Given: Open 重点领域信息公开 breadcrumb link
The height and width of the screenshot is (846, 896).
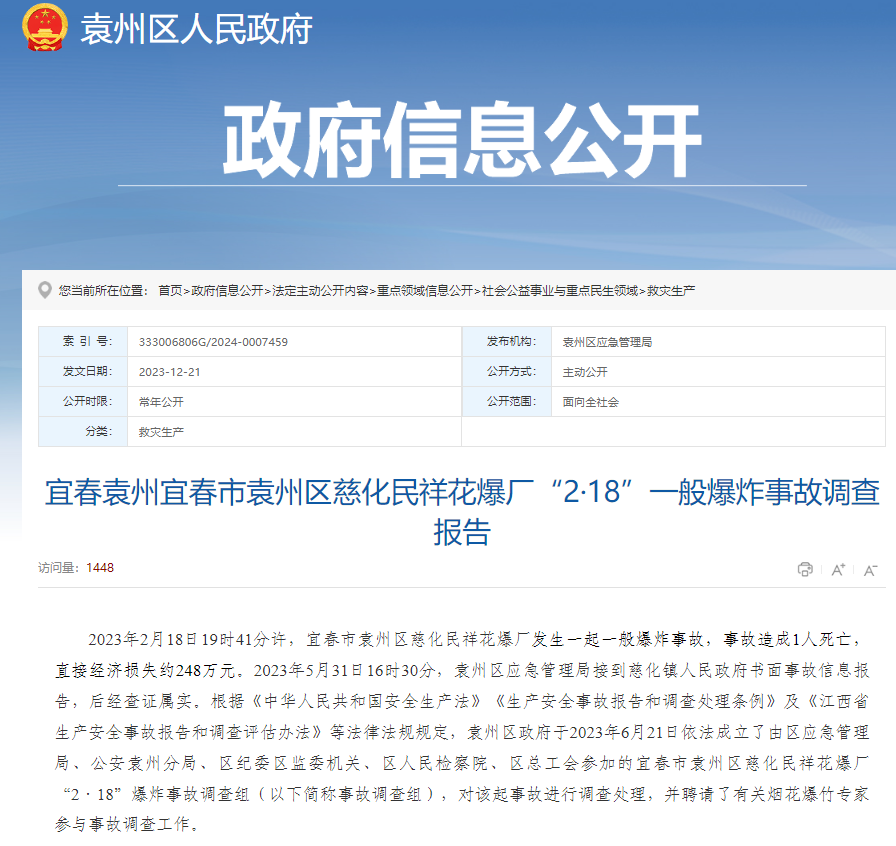Looking at the screenshot, I should [425, 291].
